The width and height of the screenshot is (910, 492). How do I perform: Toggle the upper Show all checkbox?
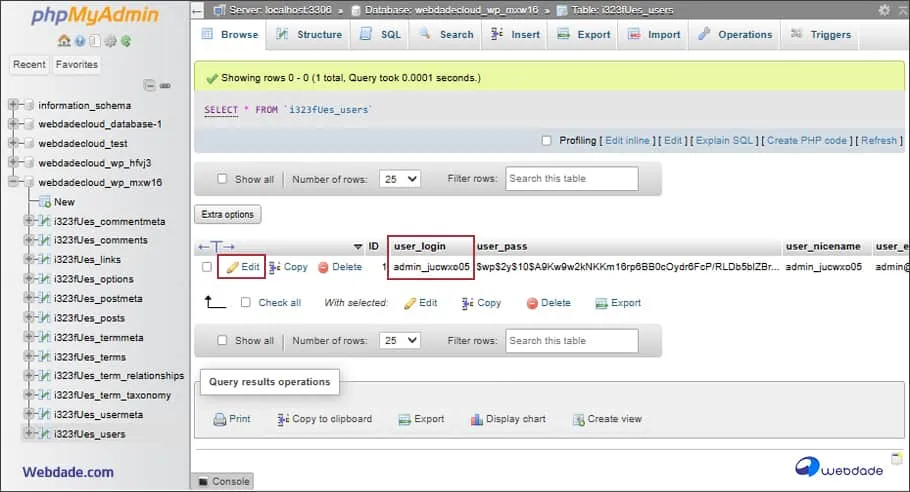pos(222,180)
